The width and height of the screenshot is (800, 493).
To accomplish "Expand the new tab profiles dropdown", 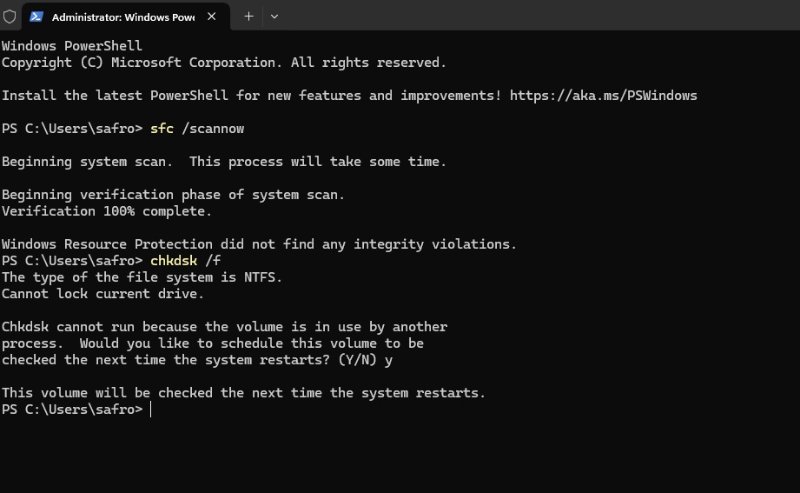I will [274, 16].
